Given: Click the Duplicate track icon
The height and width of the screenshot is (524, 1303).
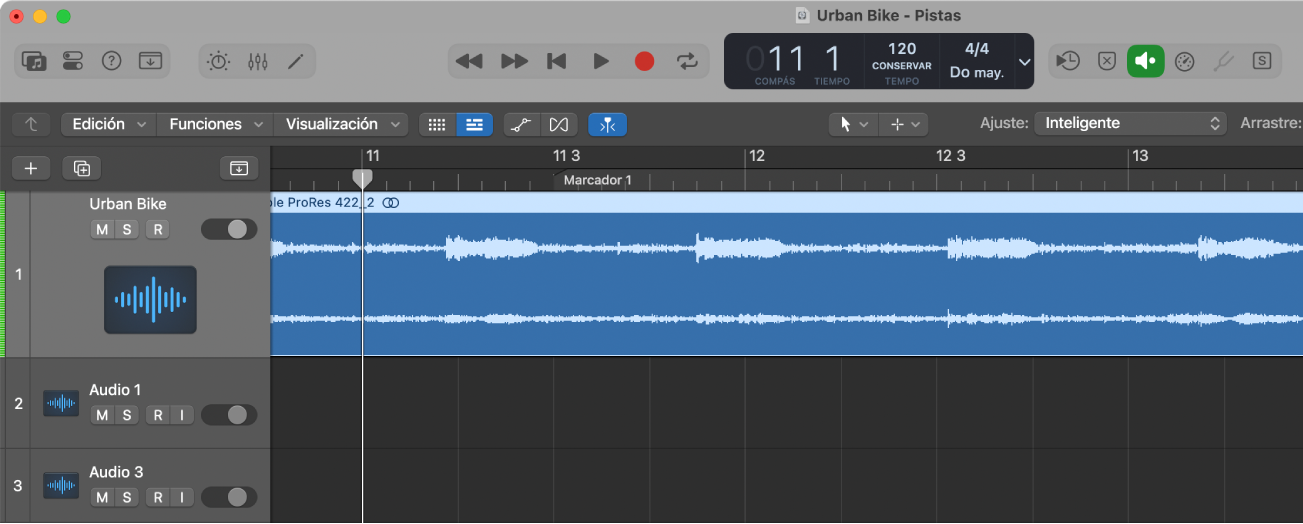Looking at the screenshot, I should point(82,168).
